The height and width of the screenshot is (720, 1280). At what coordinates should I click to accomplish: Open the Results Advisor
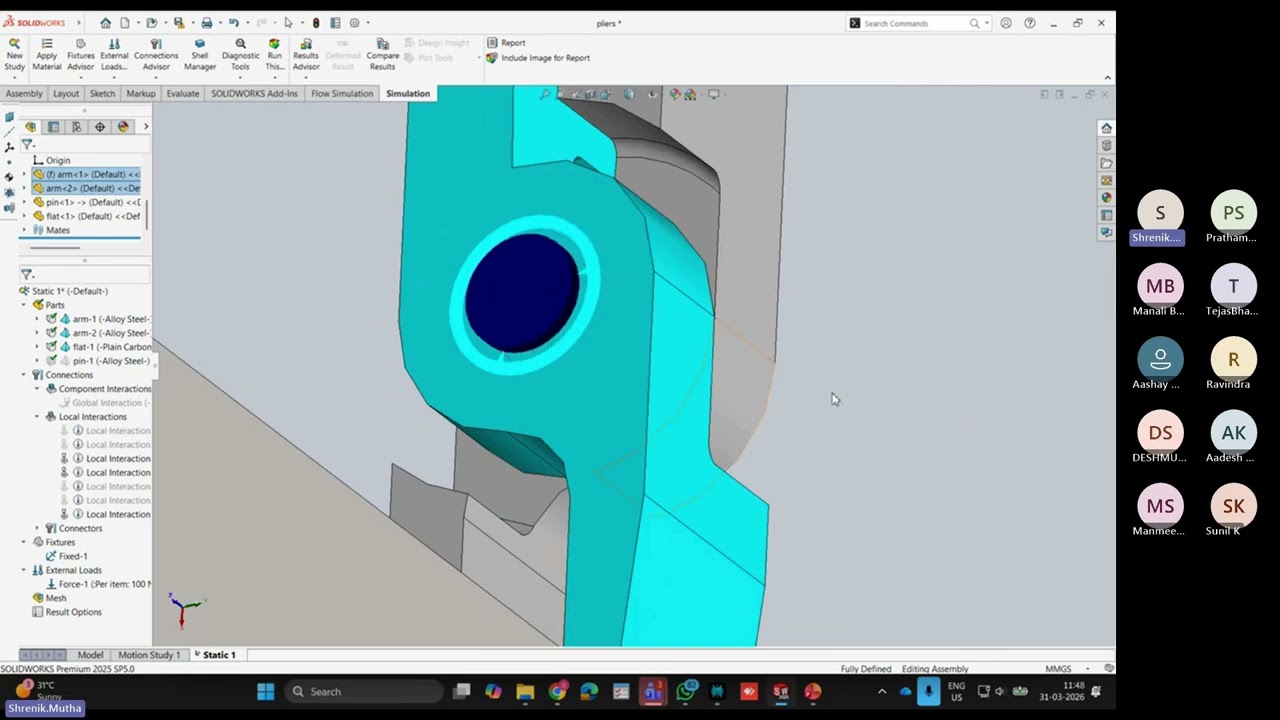(x=306, y=54)
